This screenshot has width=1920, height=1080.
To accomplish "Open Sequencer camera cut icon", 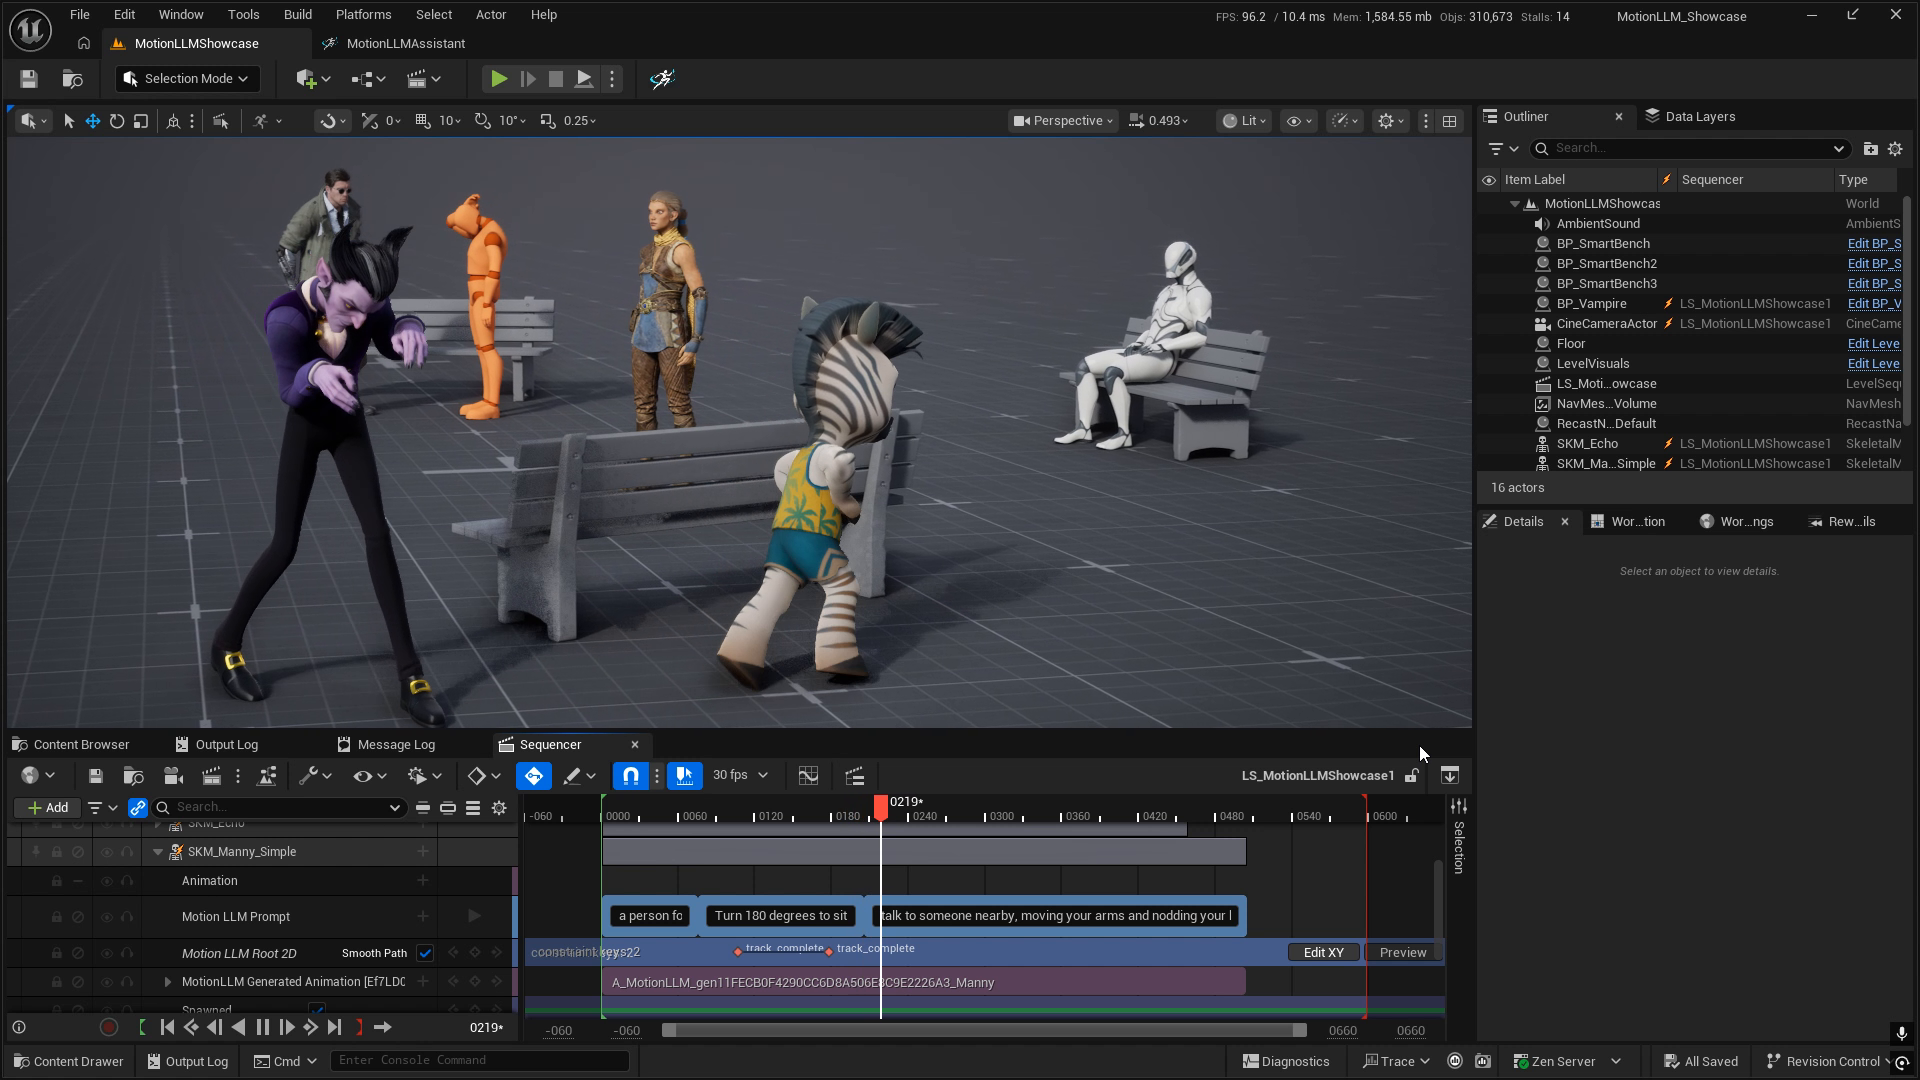I will [x=172, y=776].
